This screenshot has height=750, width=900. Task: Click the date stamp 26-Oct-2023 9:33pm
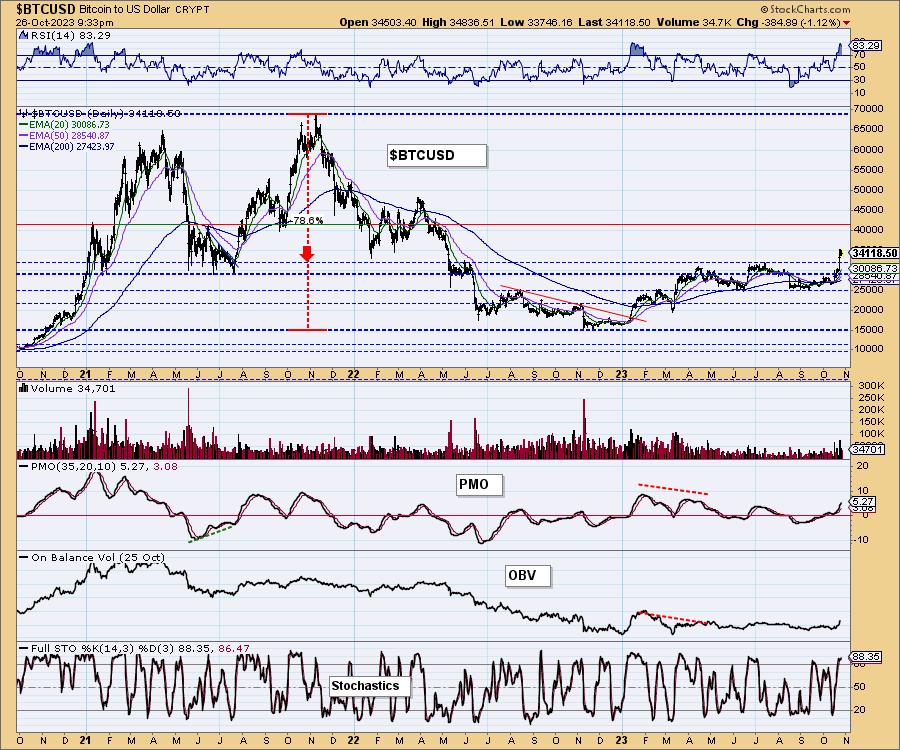coord(64,22)
